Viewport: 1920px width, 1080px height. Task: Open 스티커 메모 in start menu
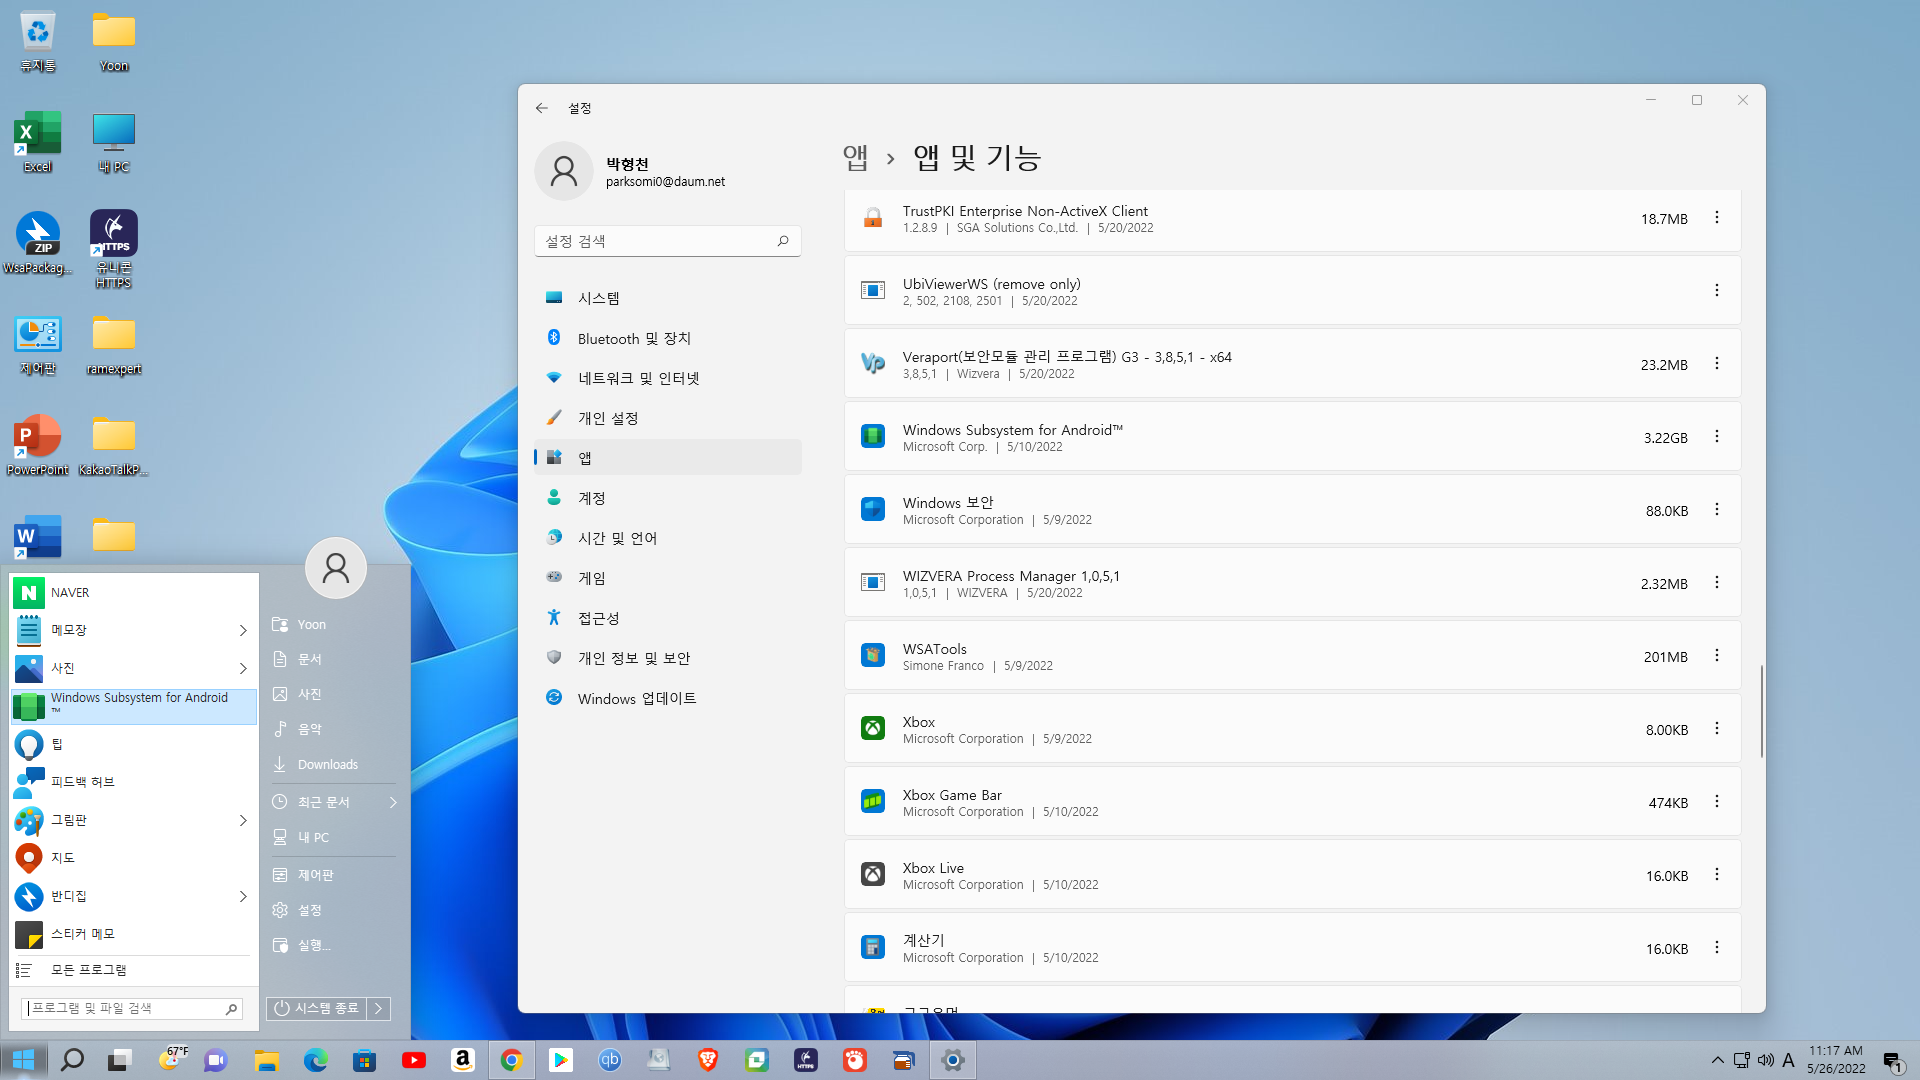[x=134, y=934]
